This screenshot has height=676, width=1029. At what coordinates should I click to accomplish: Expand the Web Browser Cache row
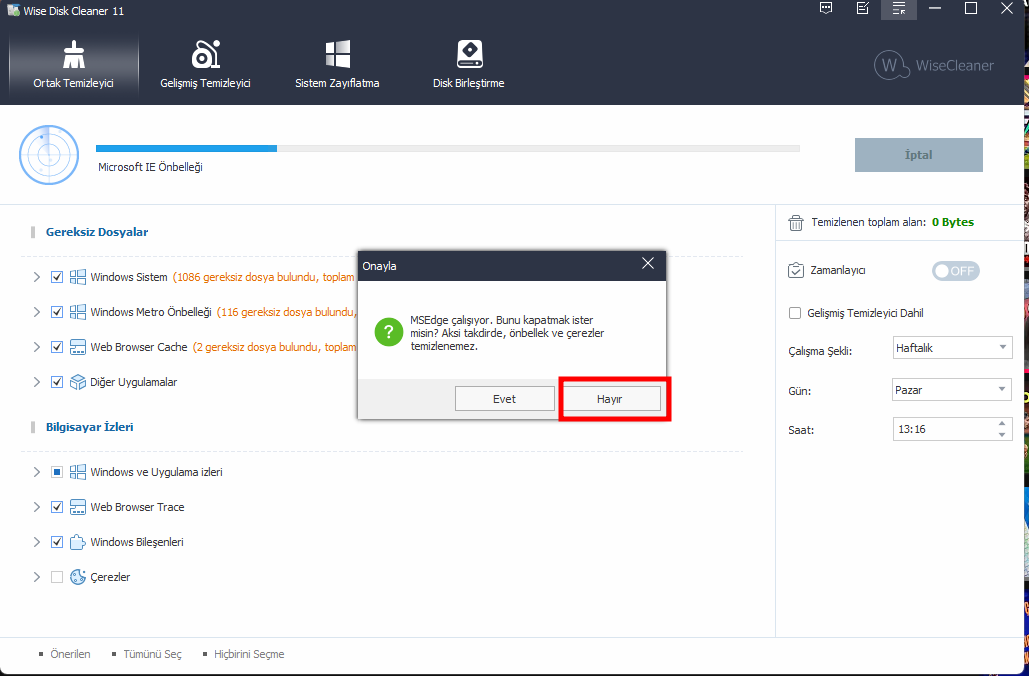(x=37, y=347)
